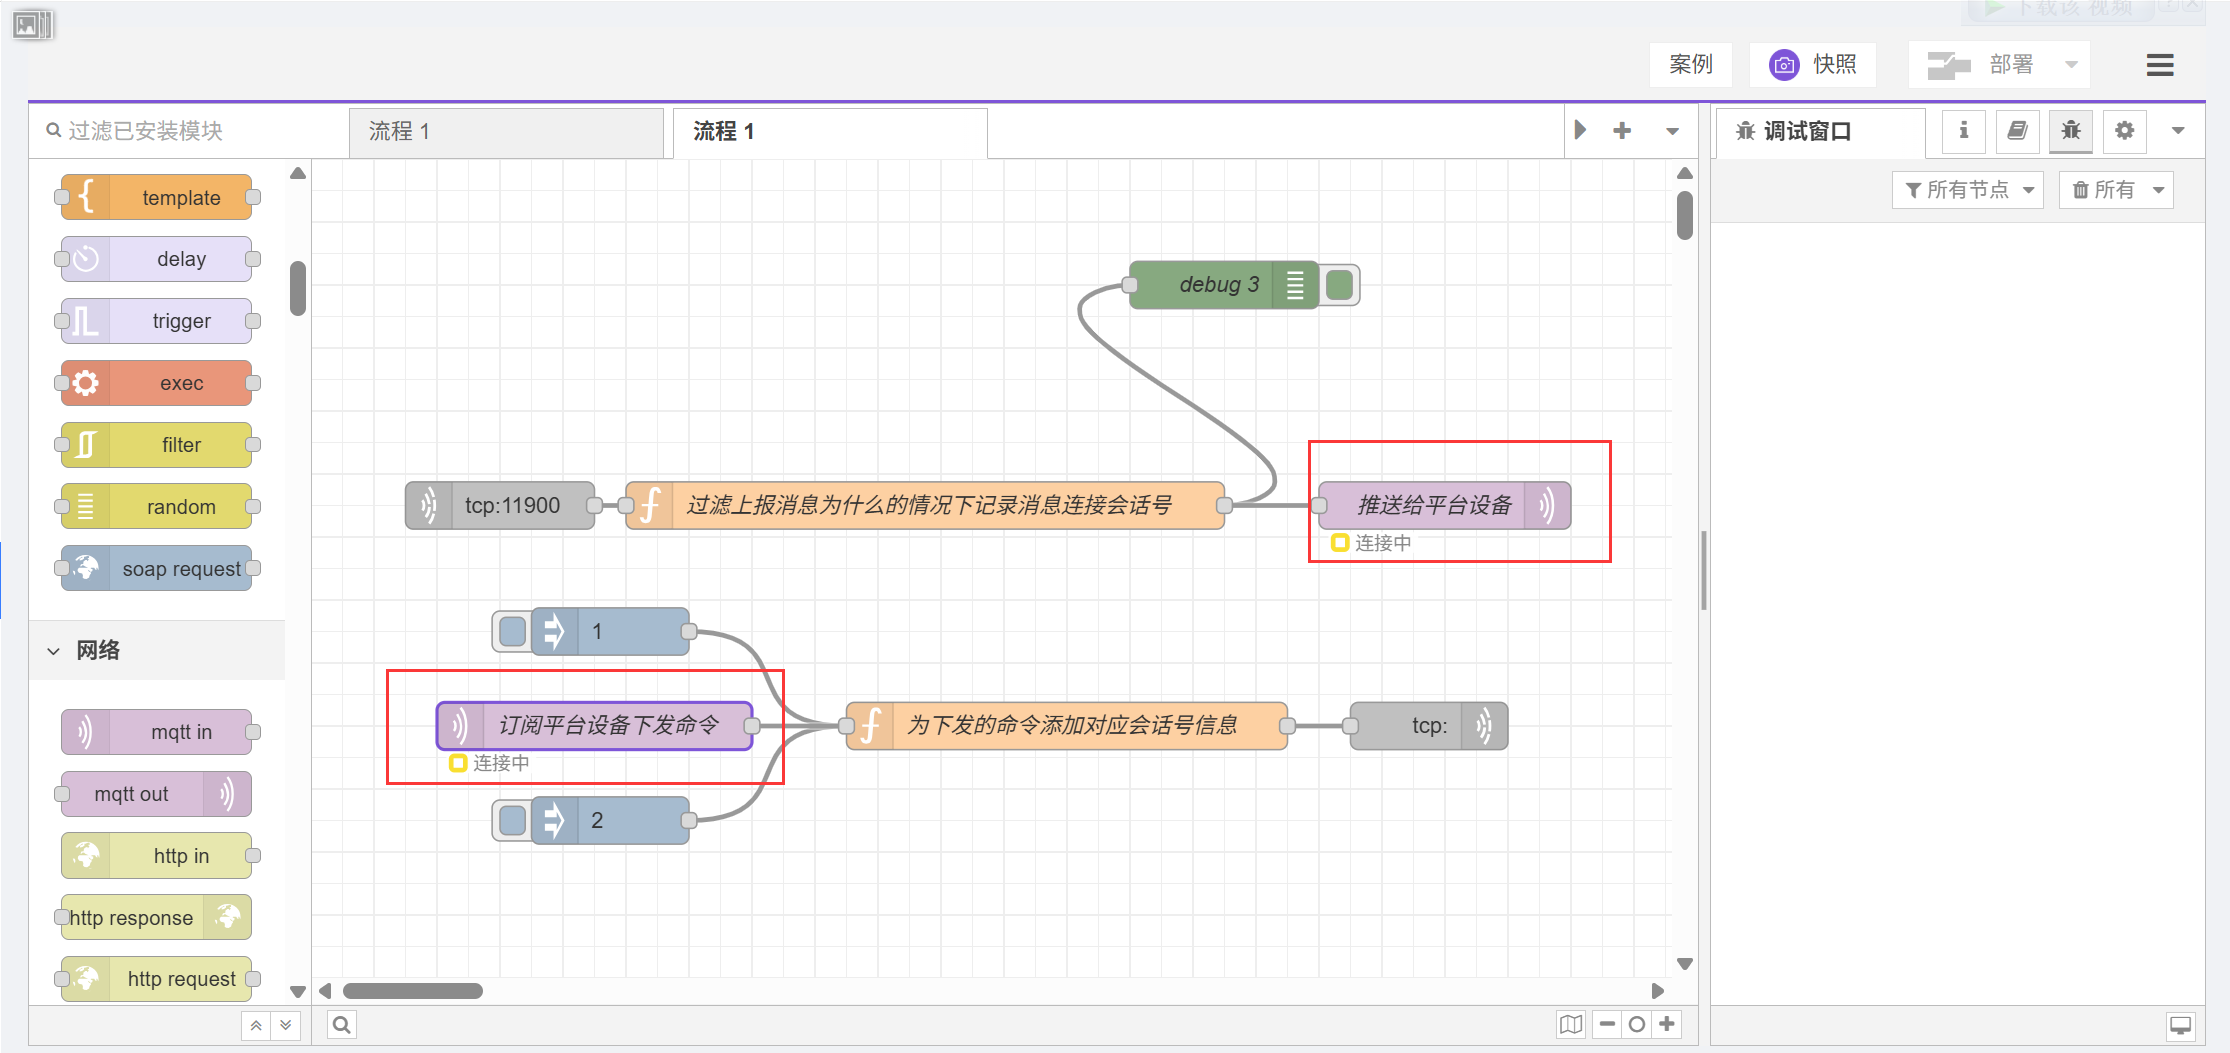Click the 快照 snapshot button

[x=1813, y=65]
